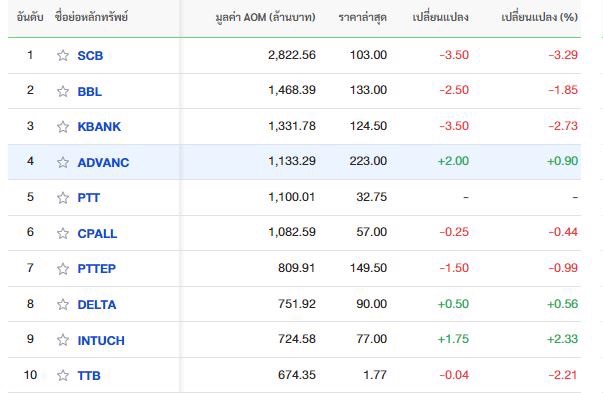Add CPALL to favorites via star

[63, 233]
